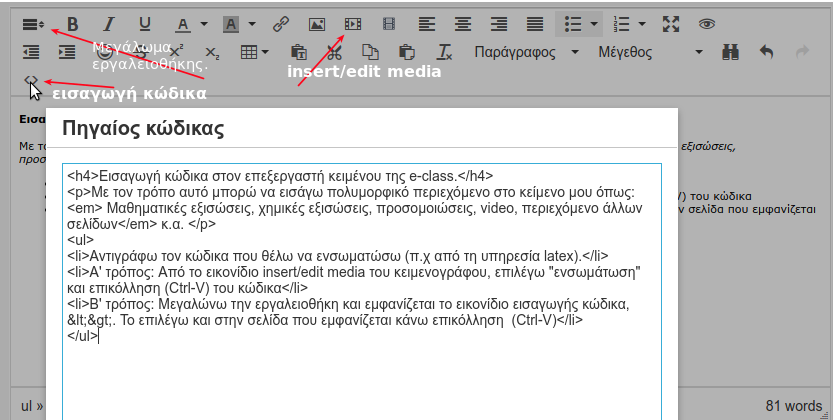
Task: Undo the last action
Action: pyautogui.click(x=766, y=52)
